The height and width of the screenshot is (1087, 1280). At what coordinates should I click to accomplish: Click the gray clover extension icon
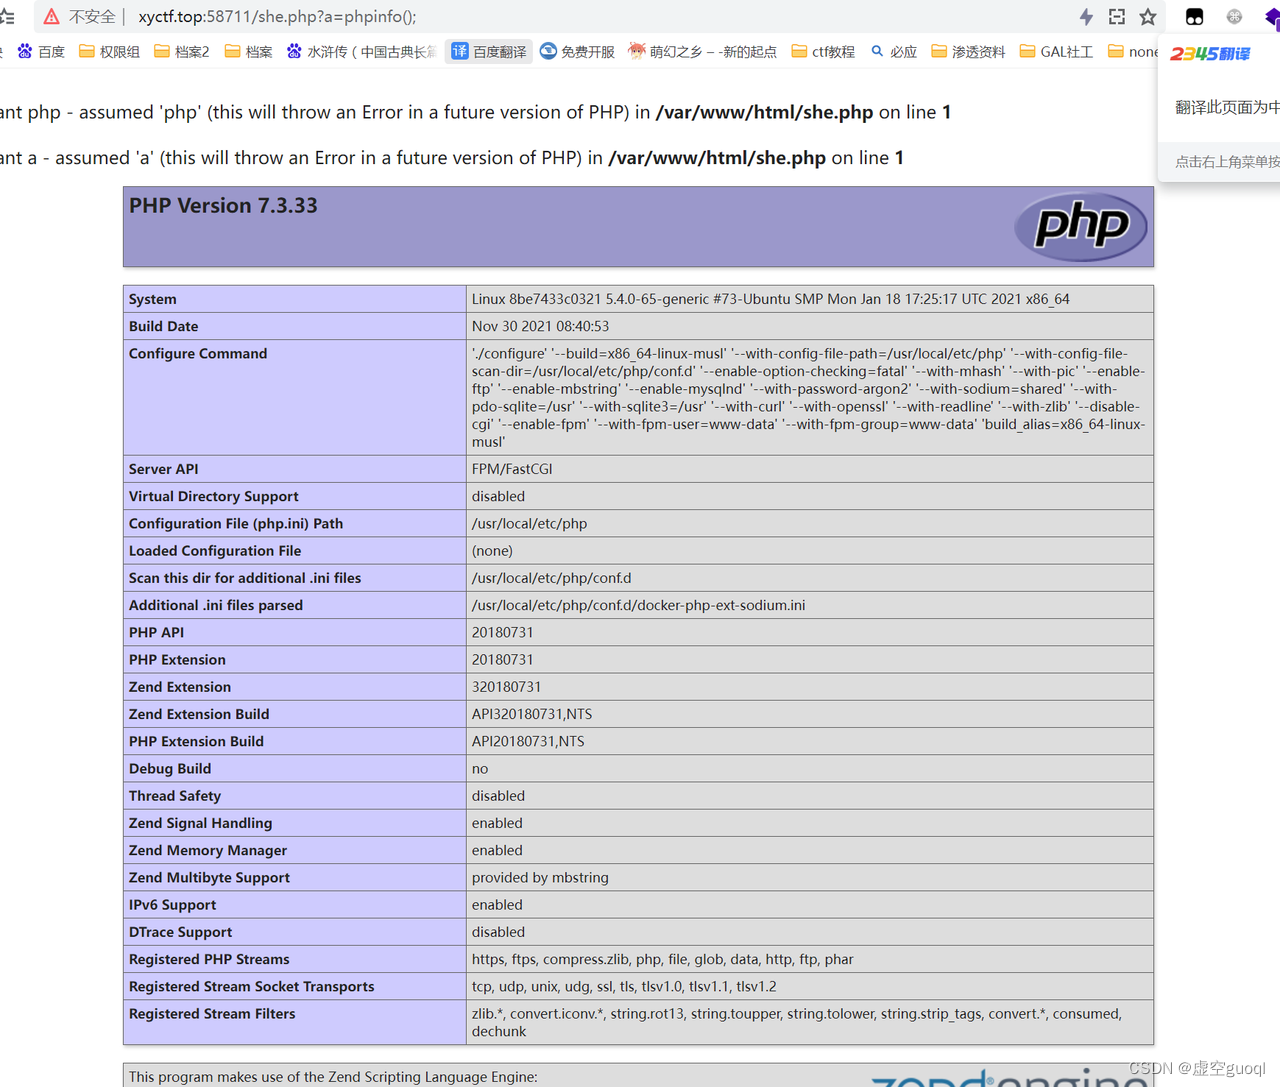coord(1233,17)
